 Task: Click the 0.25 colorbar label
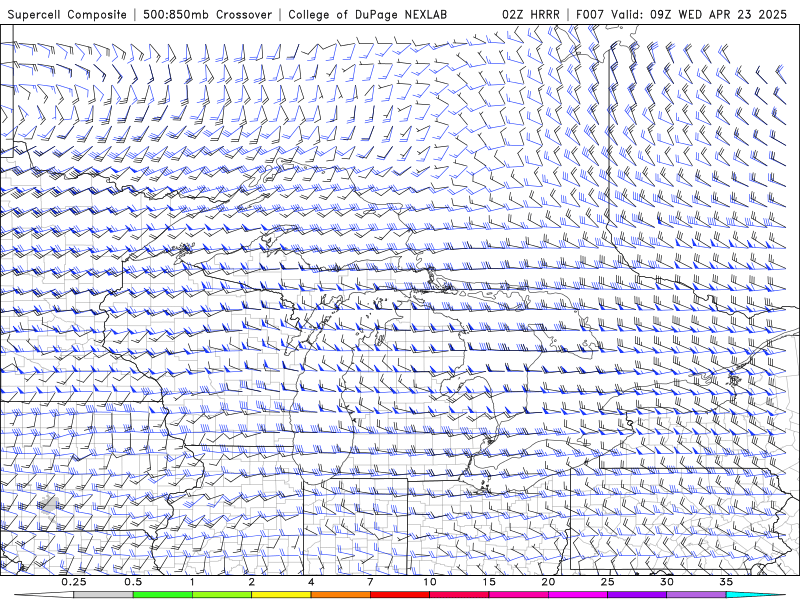[74, 582]
